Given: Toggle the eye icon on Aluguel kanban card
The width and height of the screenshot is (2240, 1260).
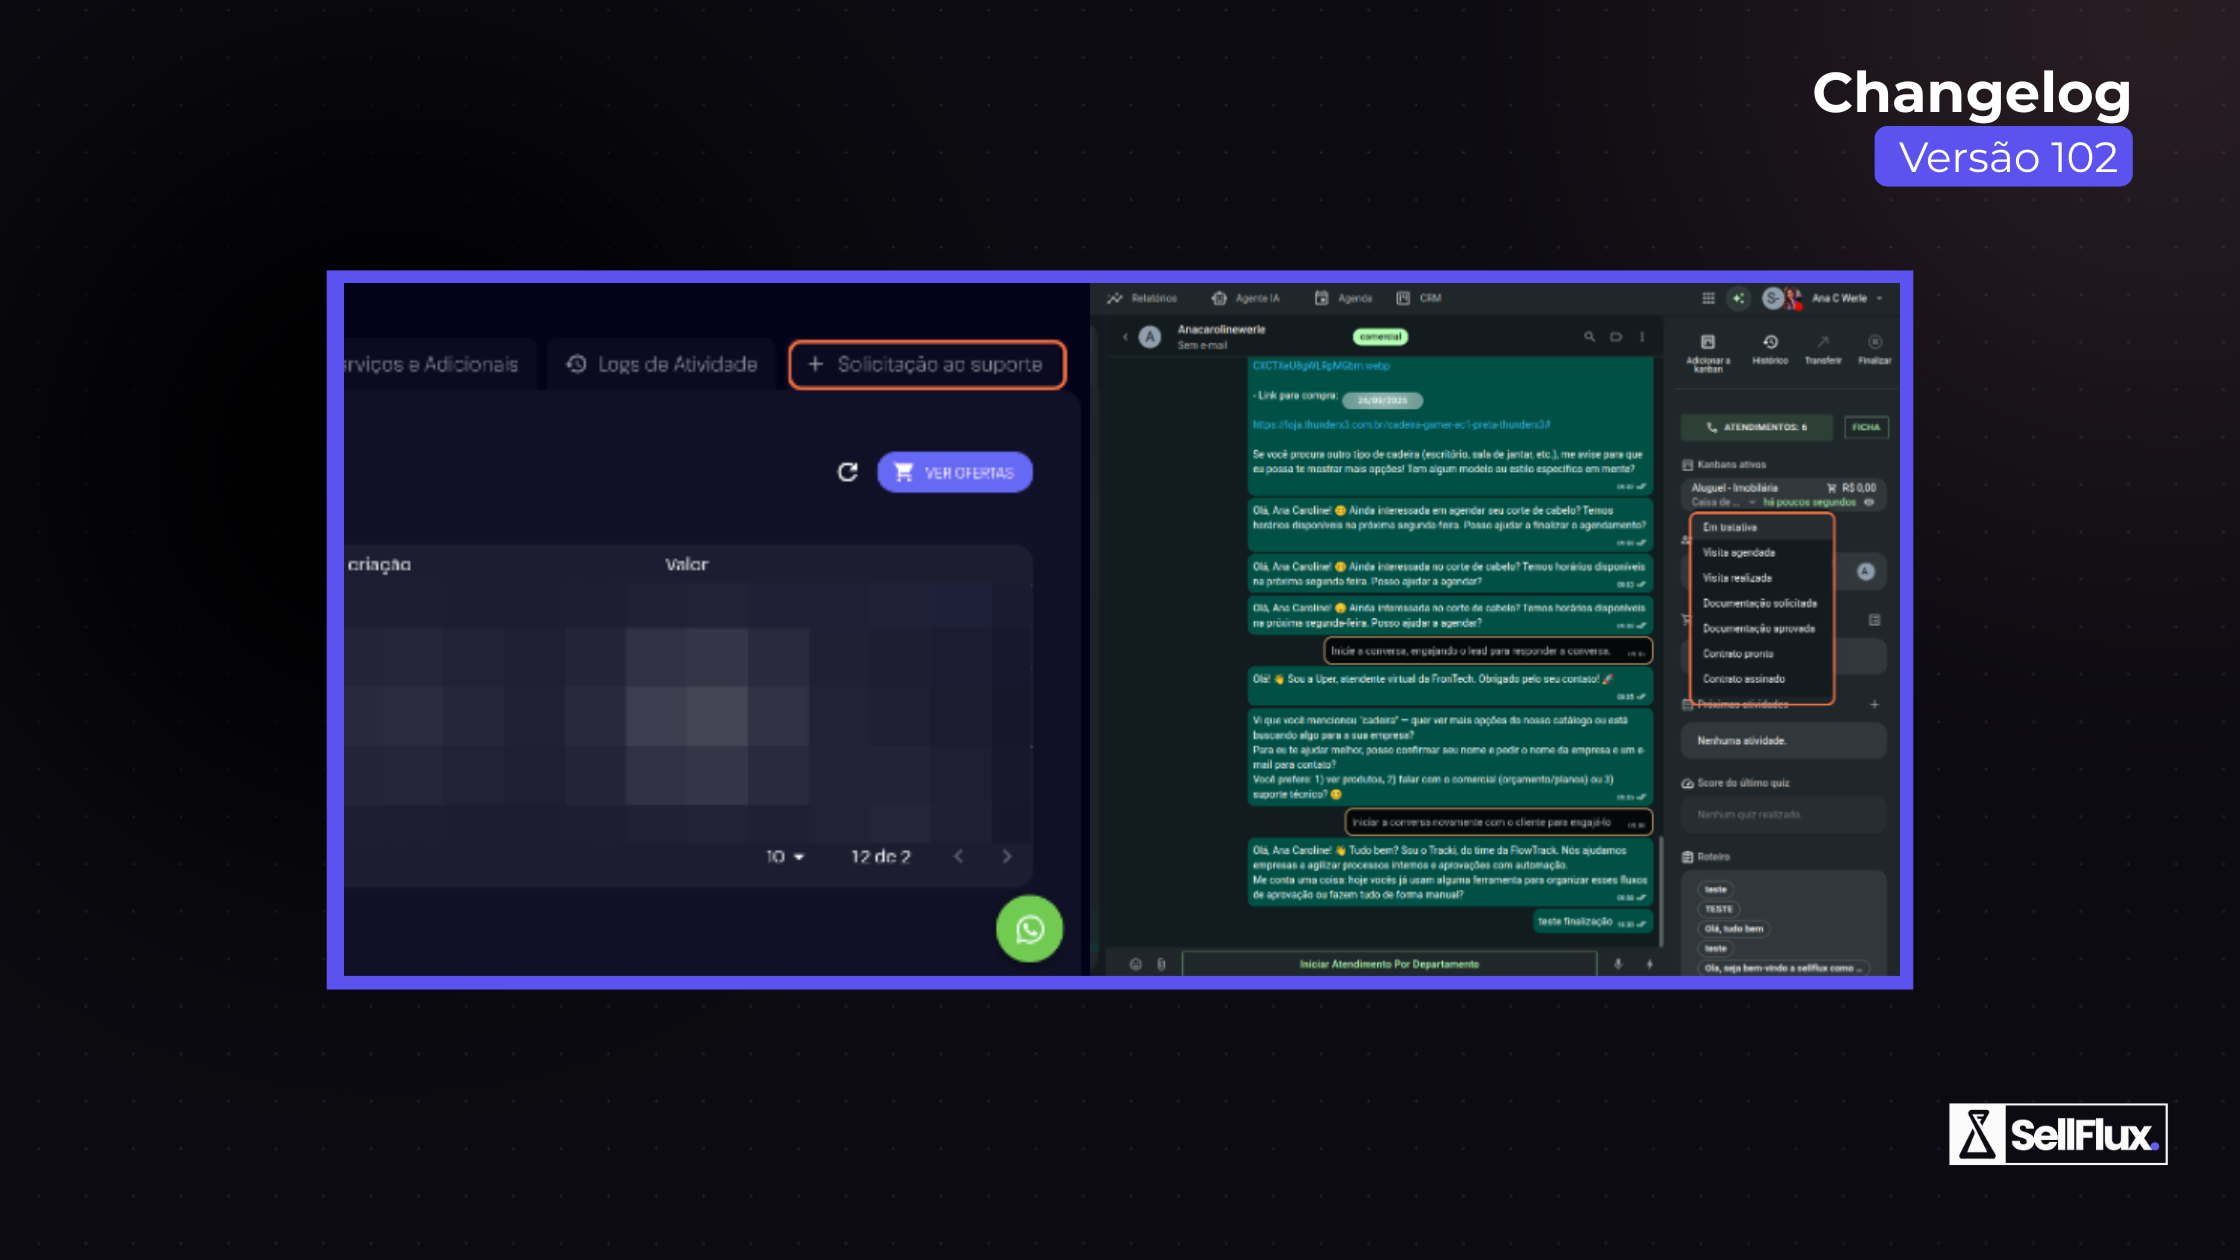Looking at the screenshot, I should (x=1869, y=502).
